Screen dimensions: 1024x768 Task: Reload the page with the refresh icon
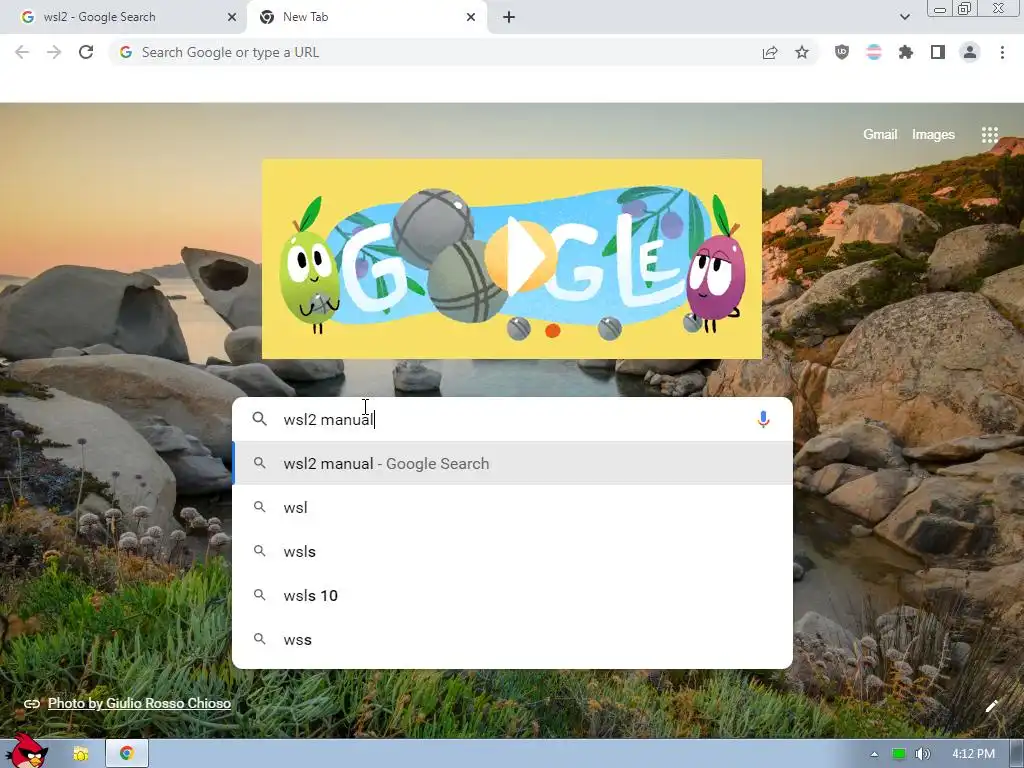[86, 52]
